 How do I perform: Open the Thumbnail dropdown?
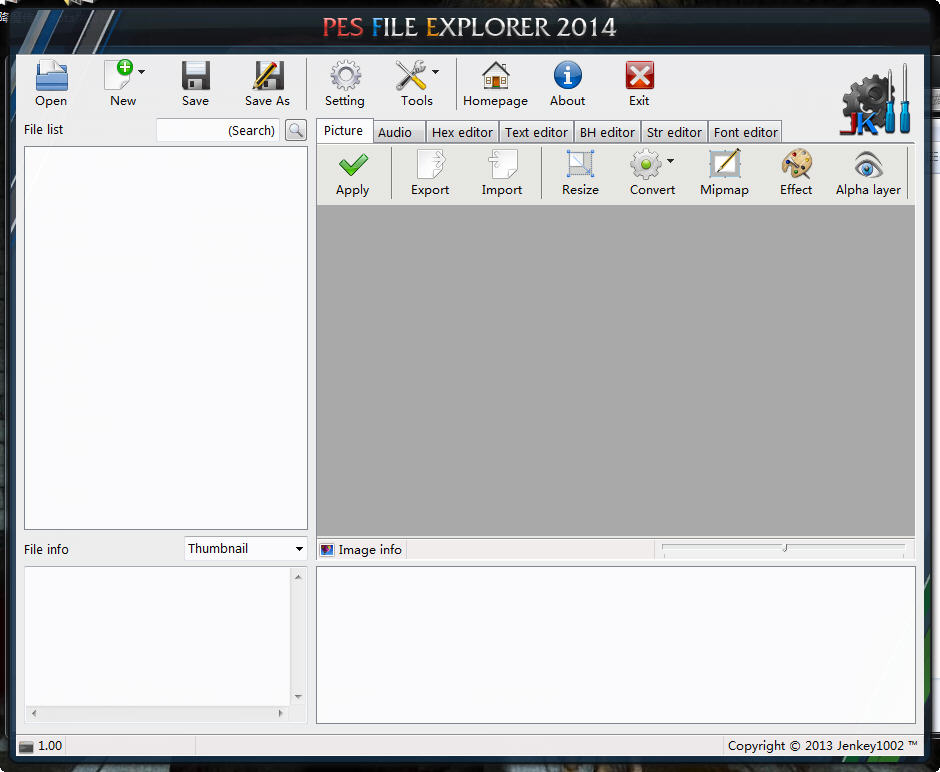pyautogui.click(x=245, y=548)
